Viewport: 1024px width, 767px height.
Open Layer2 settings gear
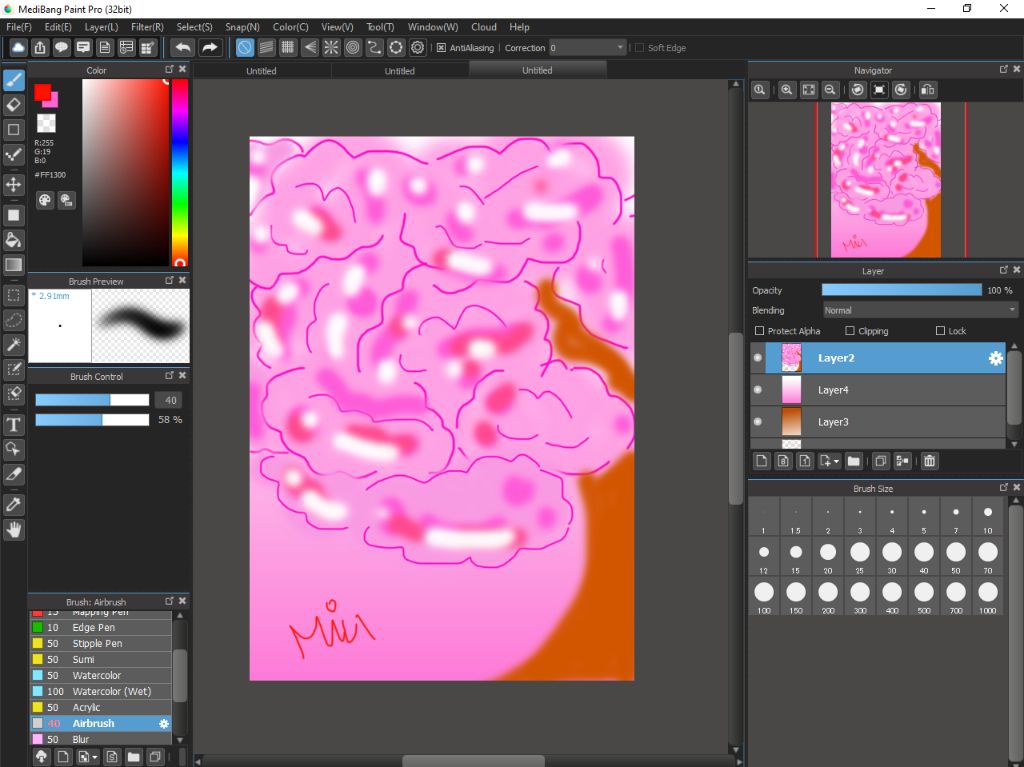(x=995, y=358)
